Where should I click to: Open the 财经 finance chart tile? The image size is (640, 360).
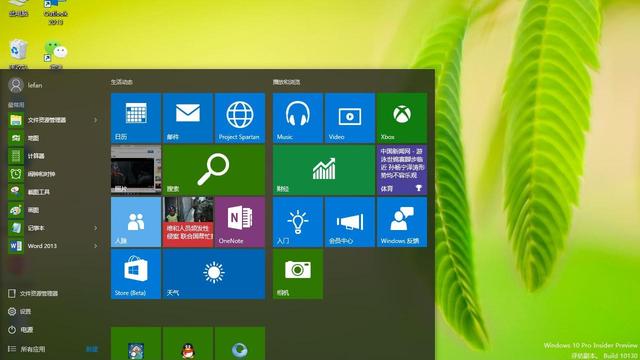324,170
